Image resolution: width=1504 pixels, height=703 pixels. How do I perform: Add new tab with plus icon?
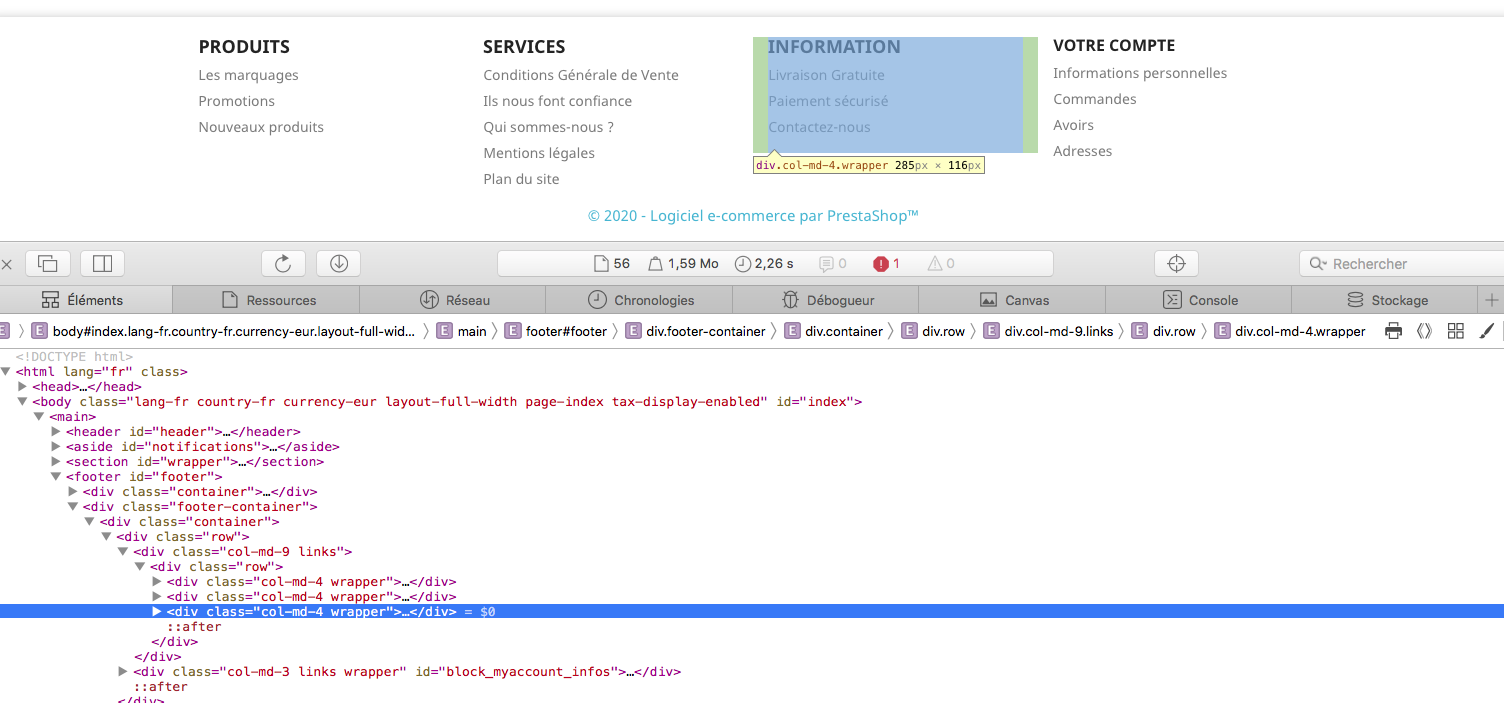(1492, 300)
